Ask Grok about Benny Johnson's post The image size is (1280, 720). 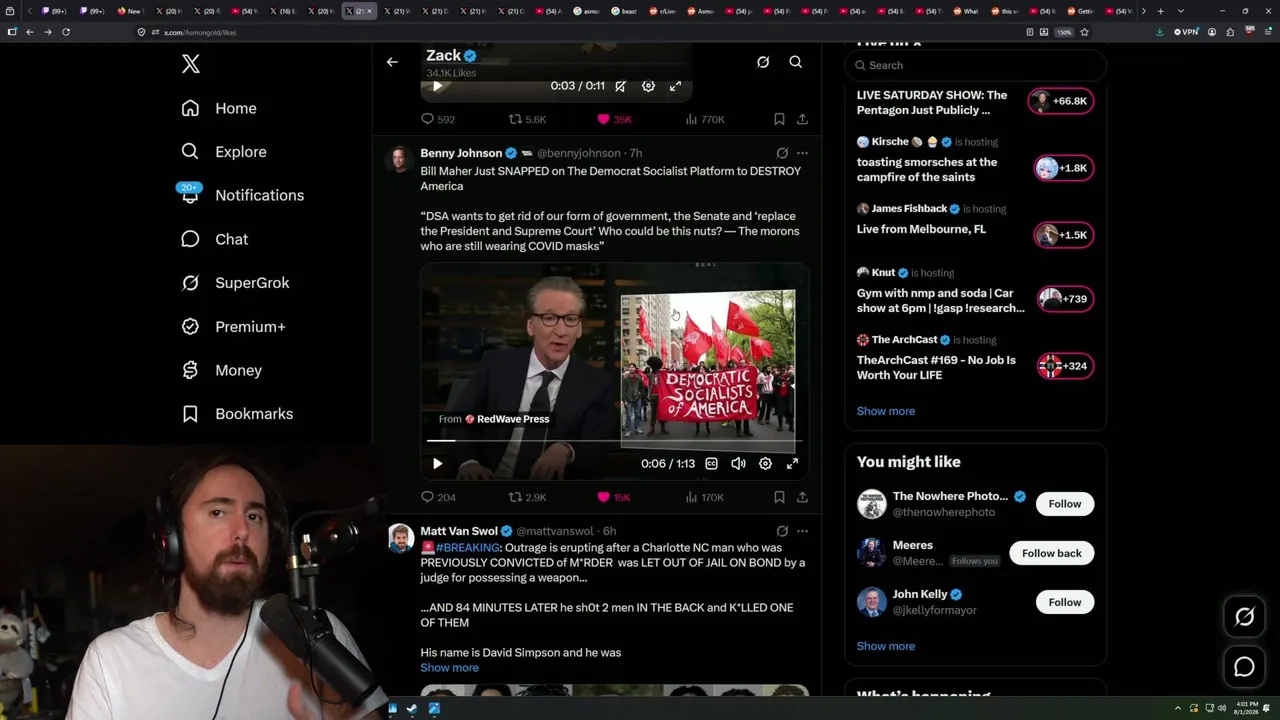tap(782, 153)
